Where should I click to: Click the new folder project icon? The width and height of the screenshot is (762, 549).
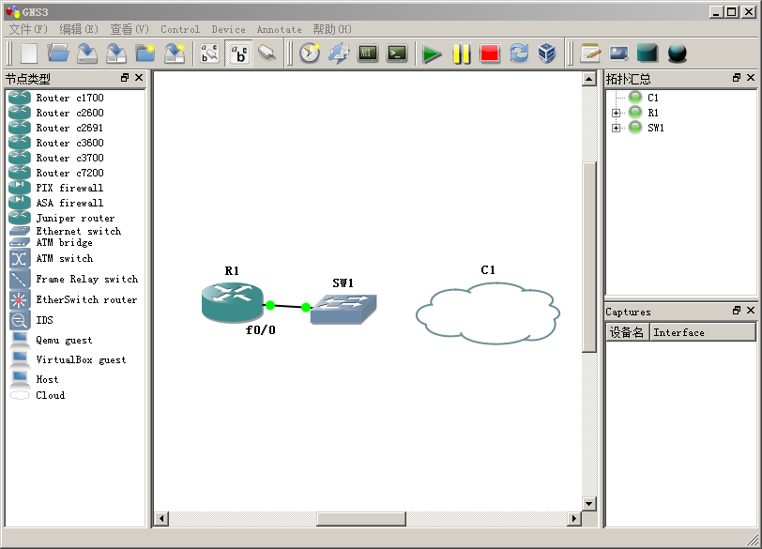pos(145,53)
